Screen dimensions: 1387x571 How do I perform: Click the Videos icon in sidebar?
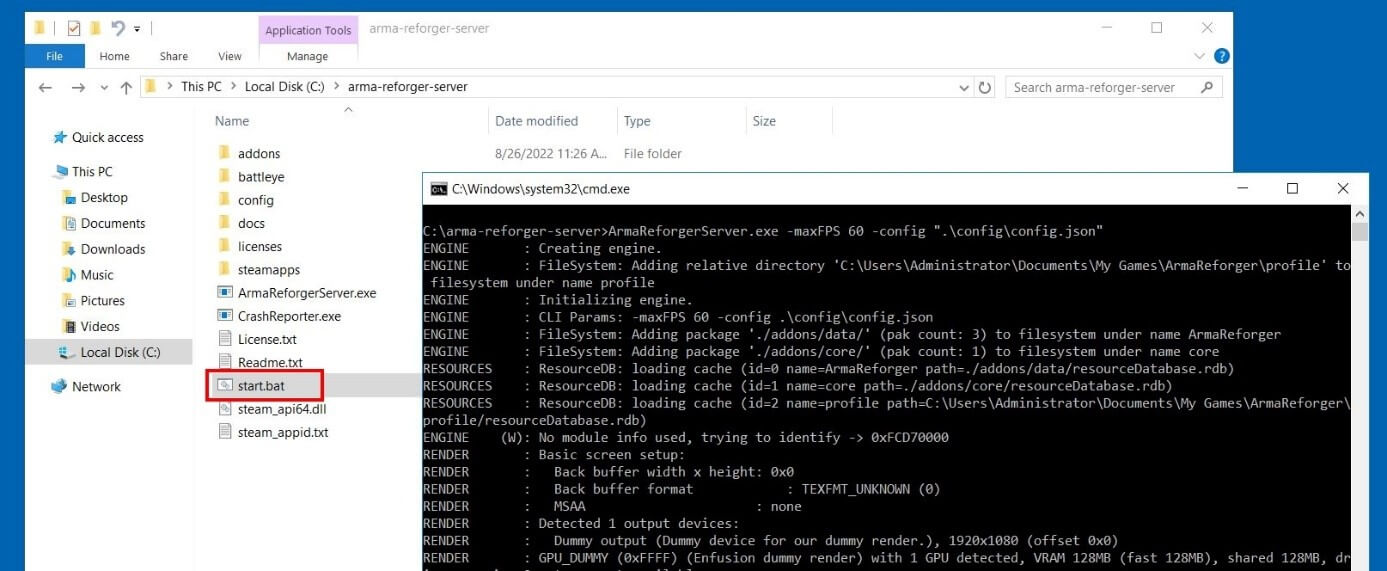coord(69,327)
